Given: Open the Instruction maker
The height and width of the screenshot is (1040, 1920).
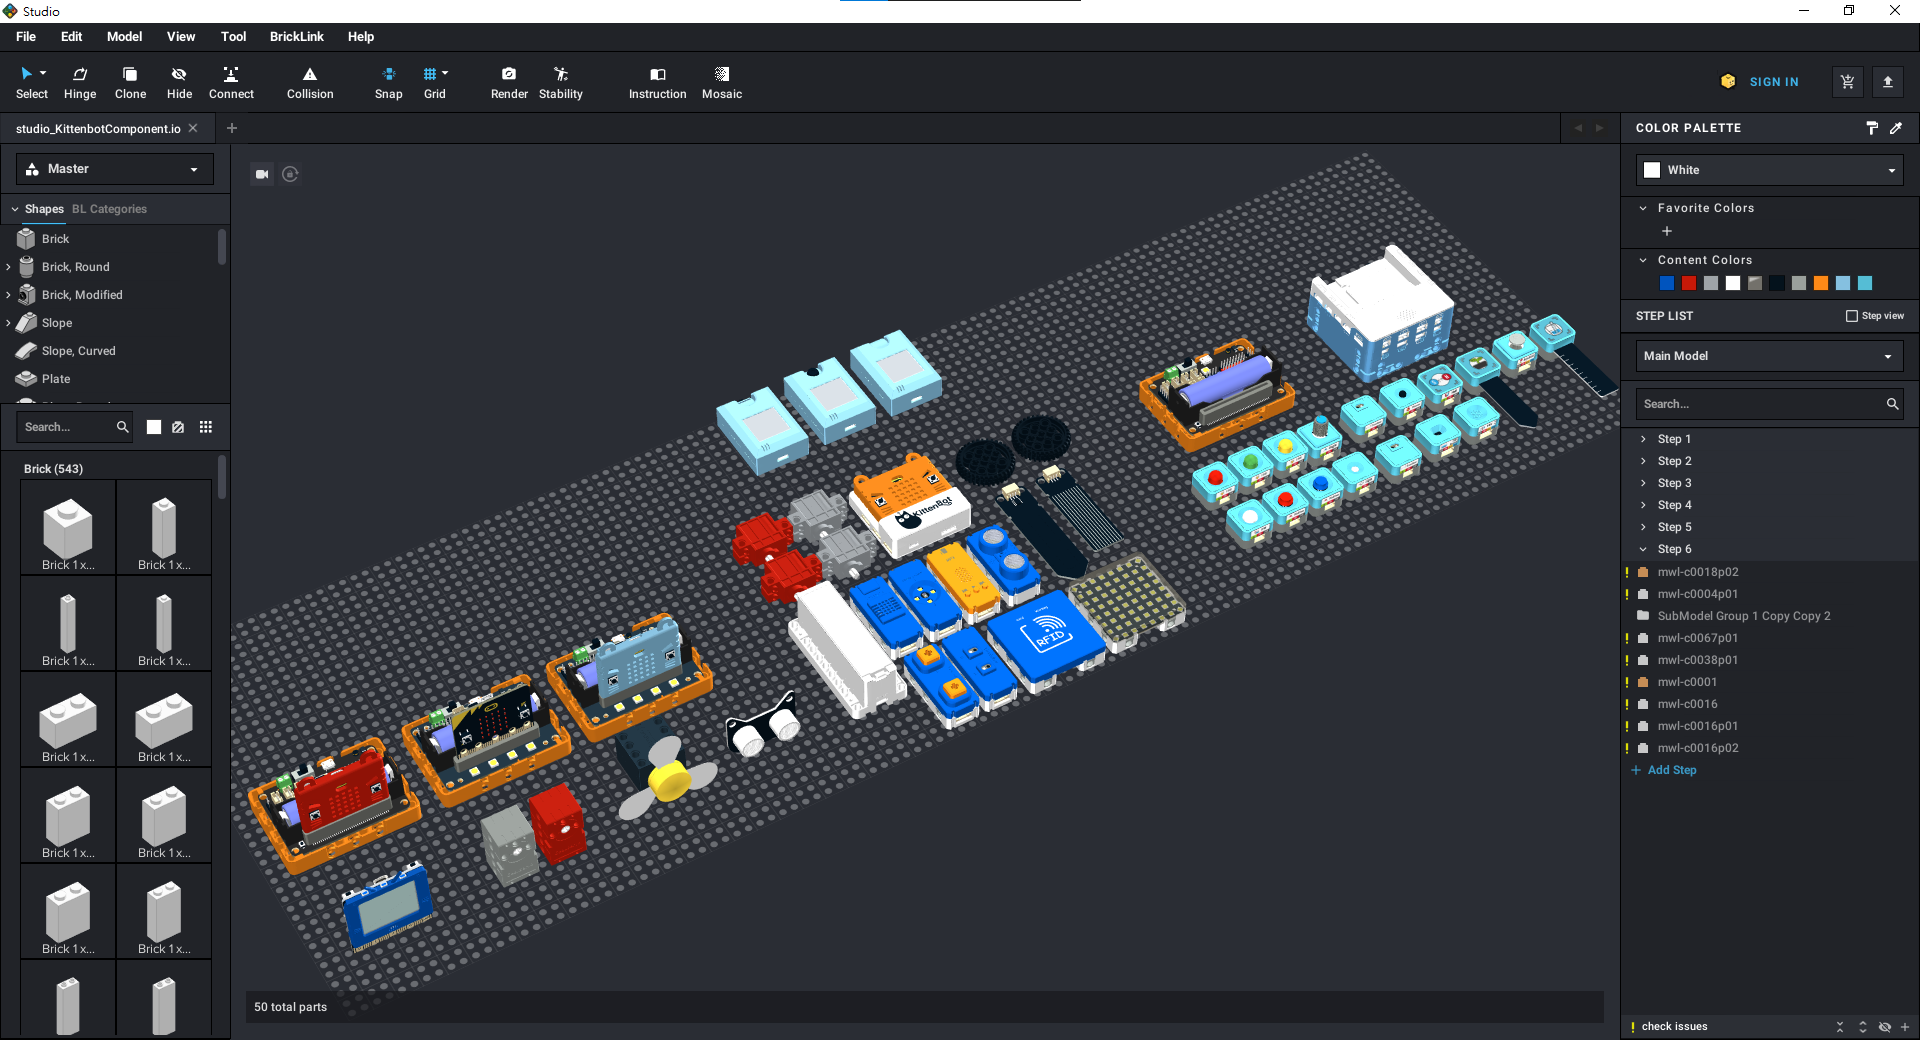Looking at the screenshot, I should tap(657, 82).
